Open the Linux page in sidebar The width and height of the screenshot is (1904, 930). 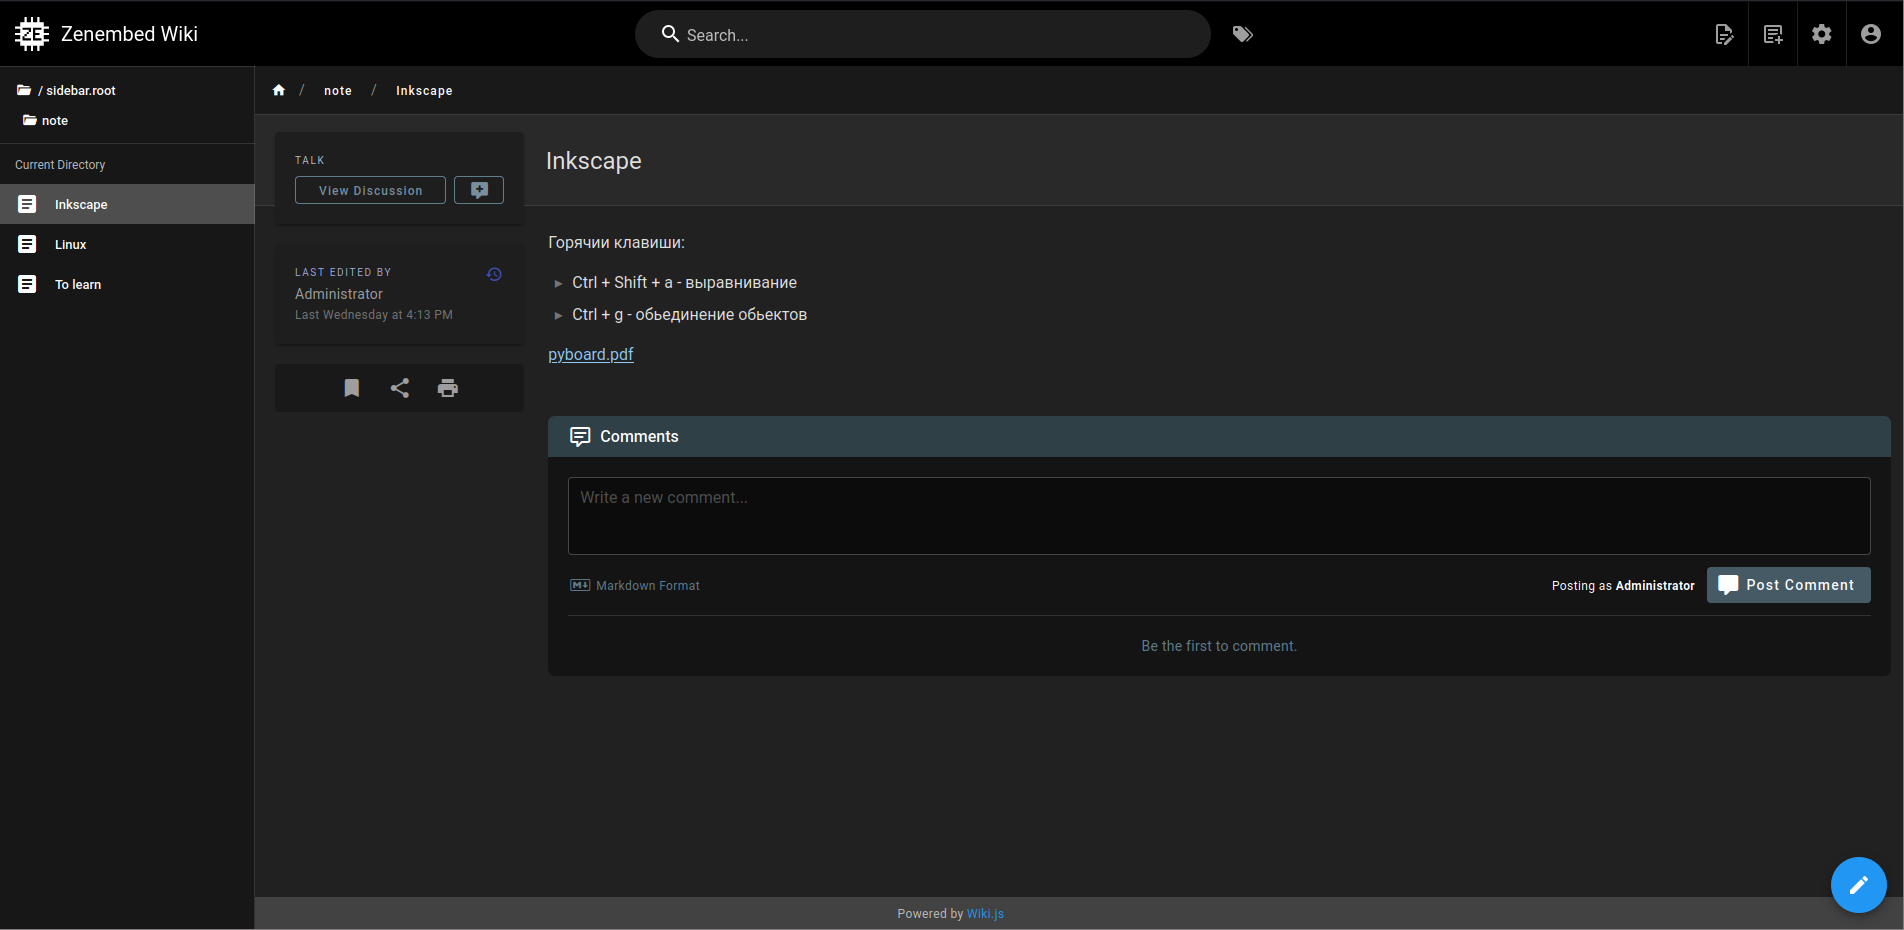click(x=127, y=244)
